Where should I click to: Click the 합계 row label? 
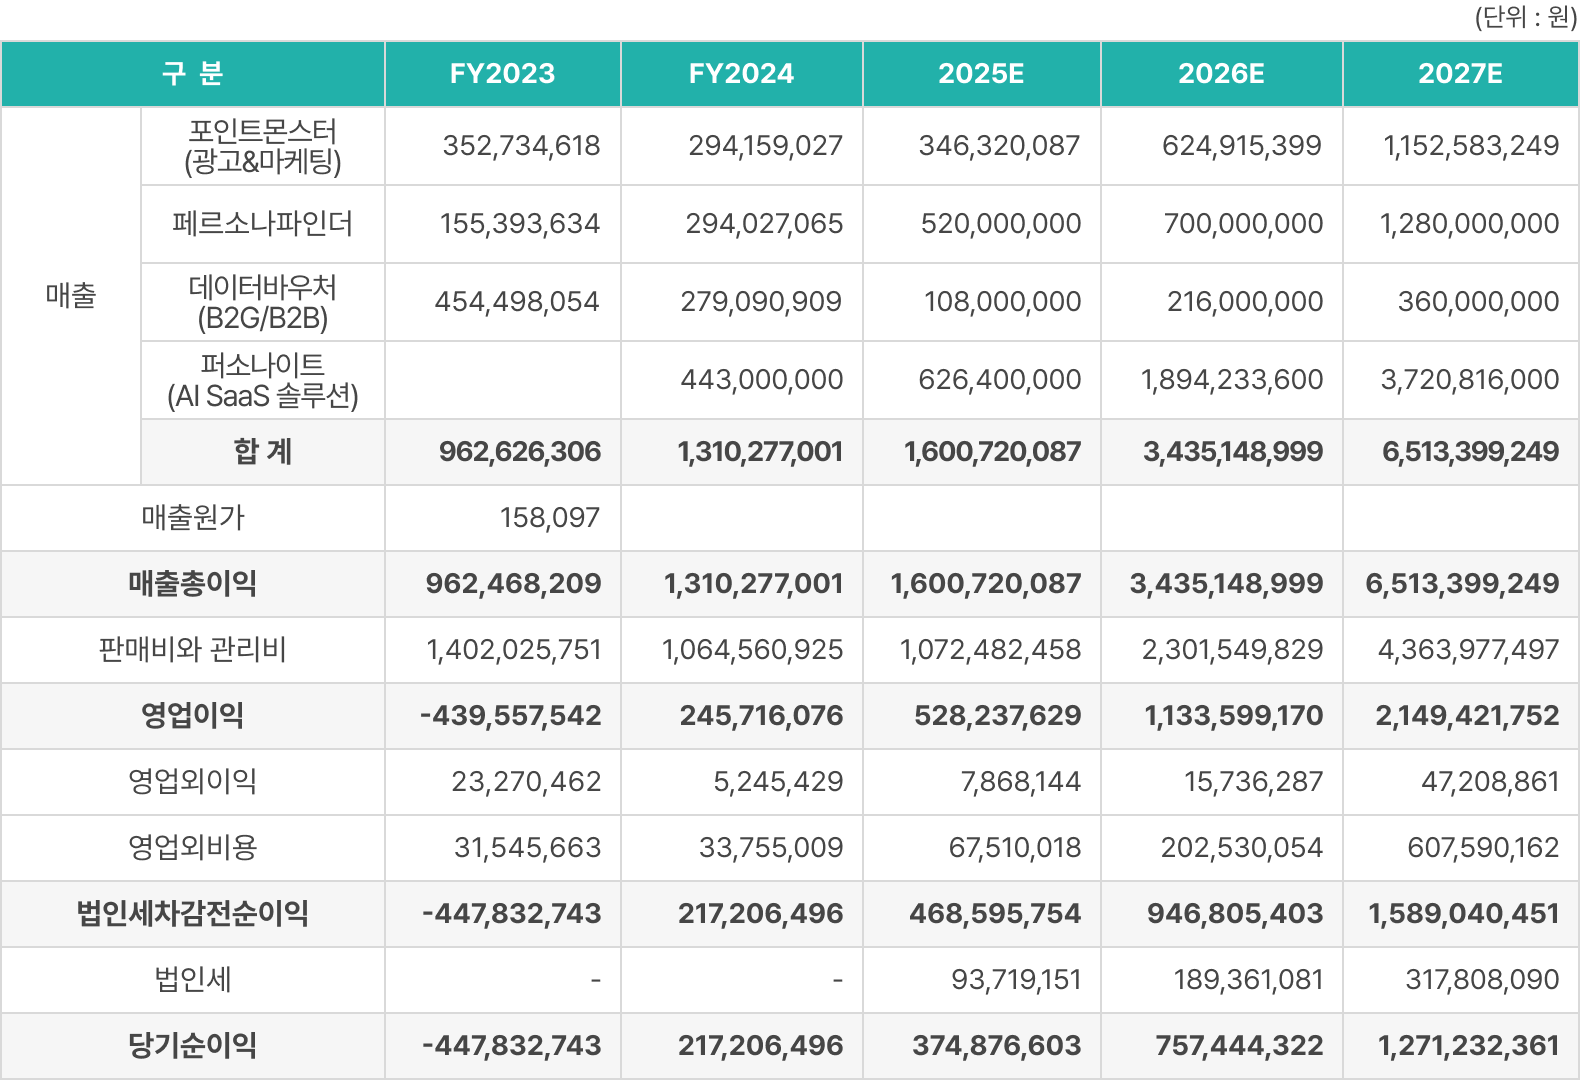263,452
